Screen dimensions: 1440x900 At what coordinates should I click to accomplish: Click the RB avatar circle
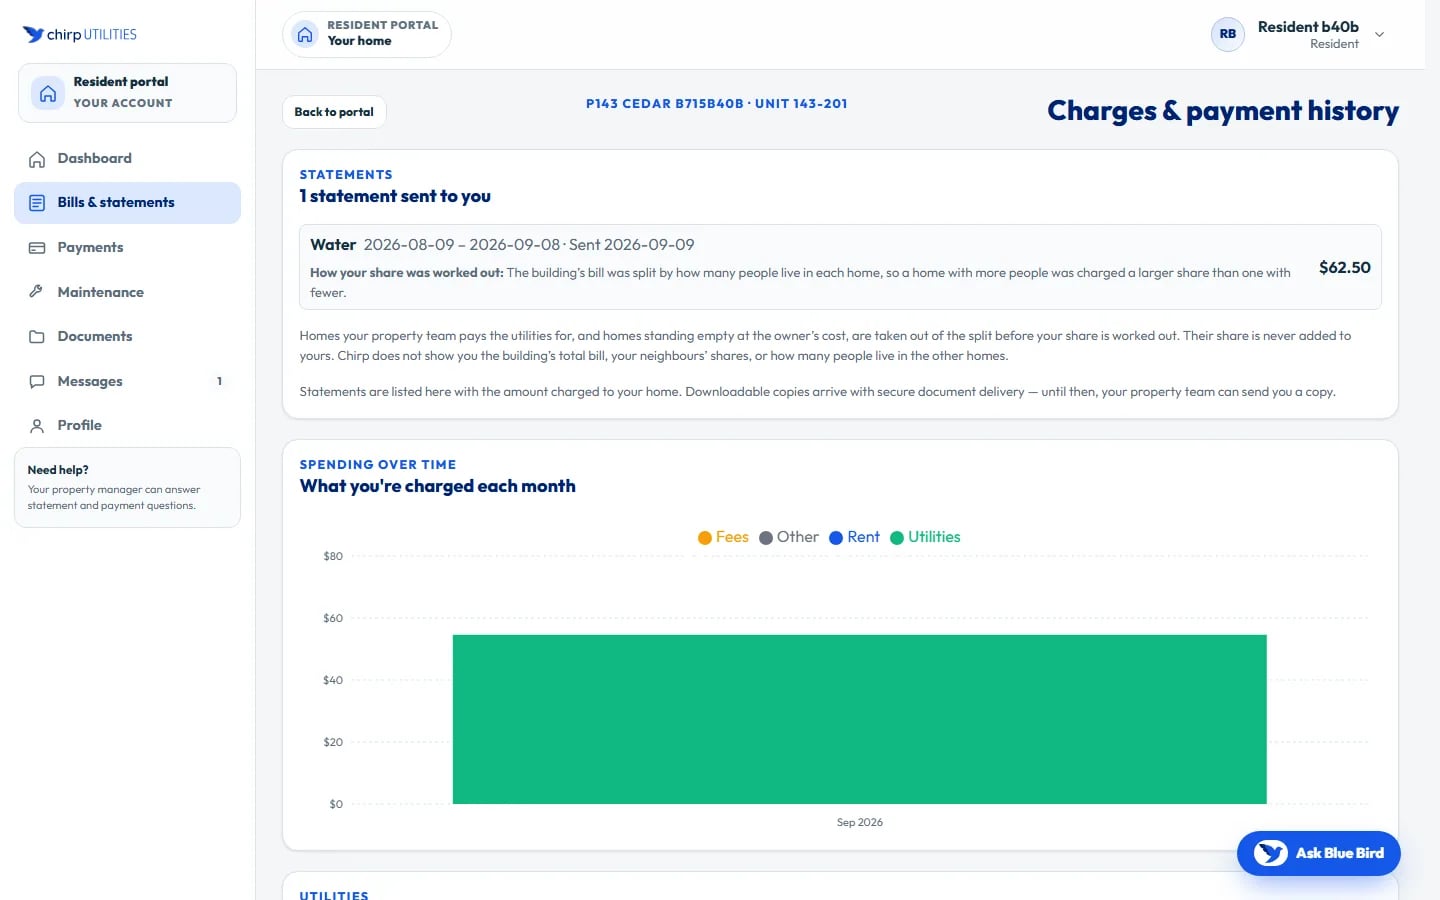[x=1228, y=34]
